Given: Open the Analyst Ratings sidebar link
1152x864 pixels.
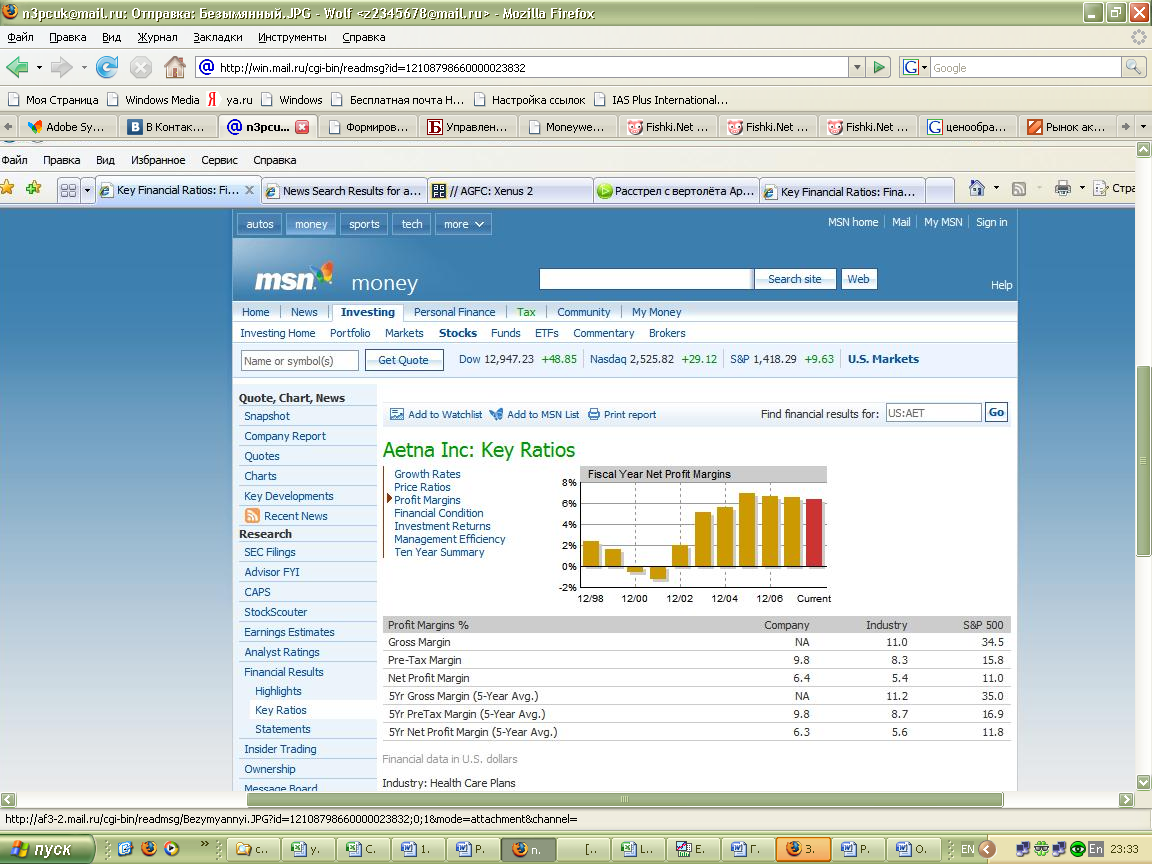Looking at the screenshot, I should 281,652.
